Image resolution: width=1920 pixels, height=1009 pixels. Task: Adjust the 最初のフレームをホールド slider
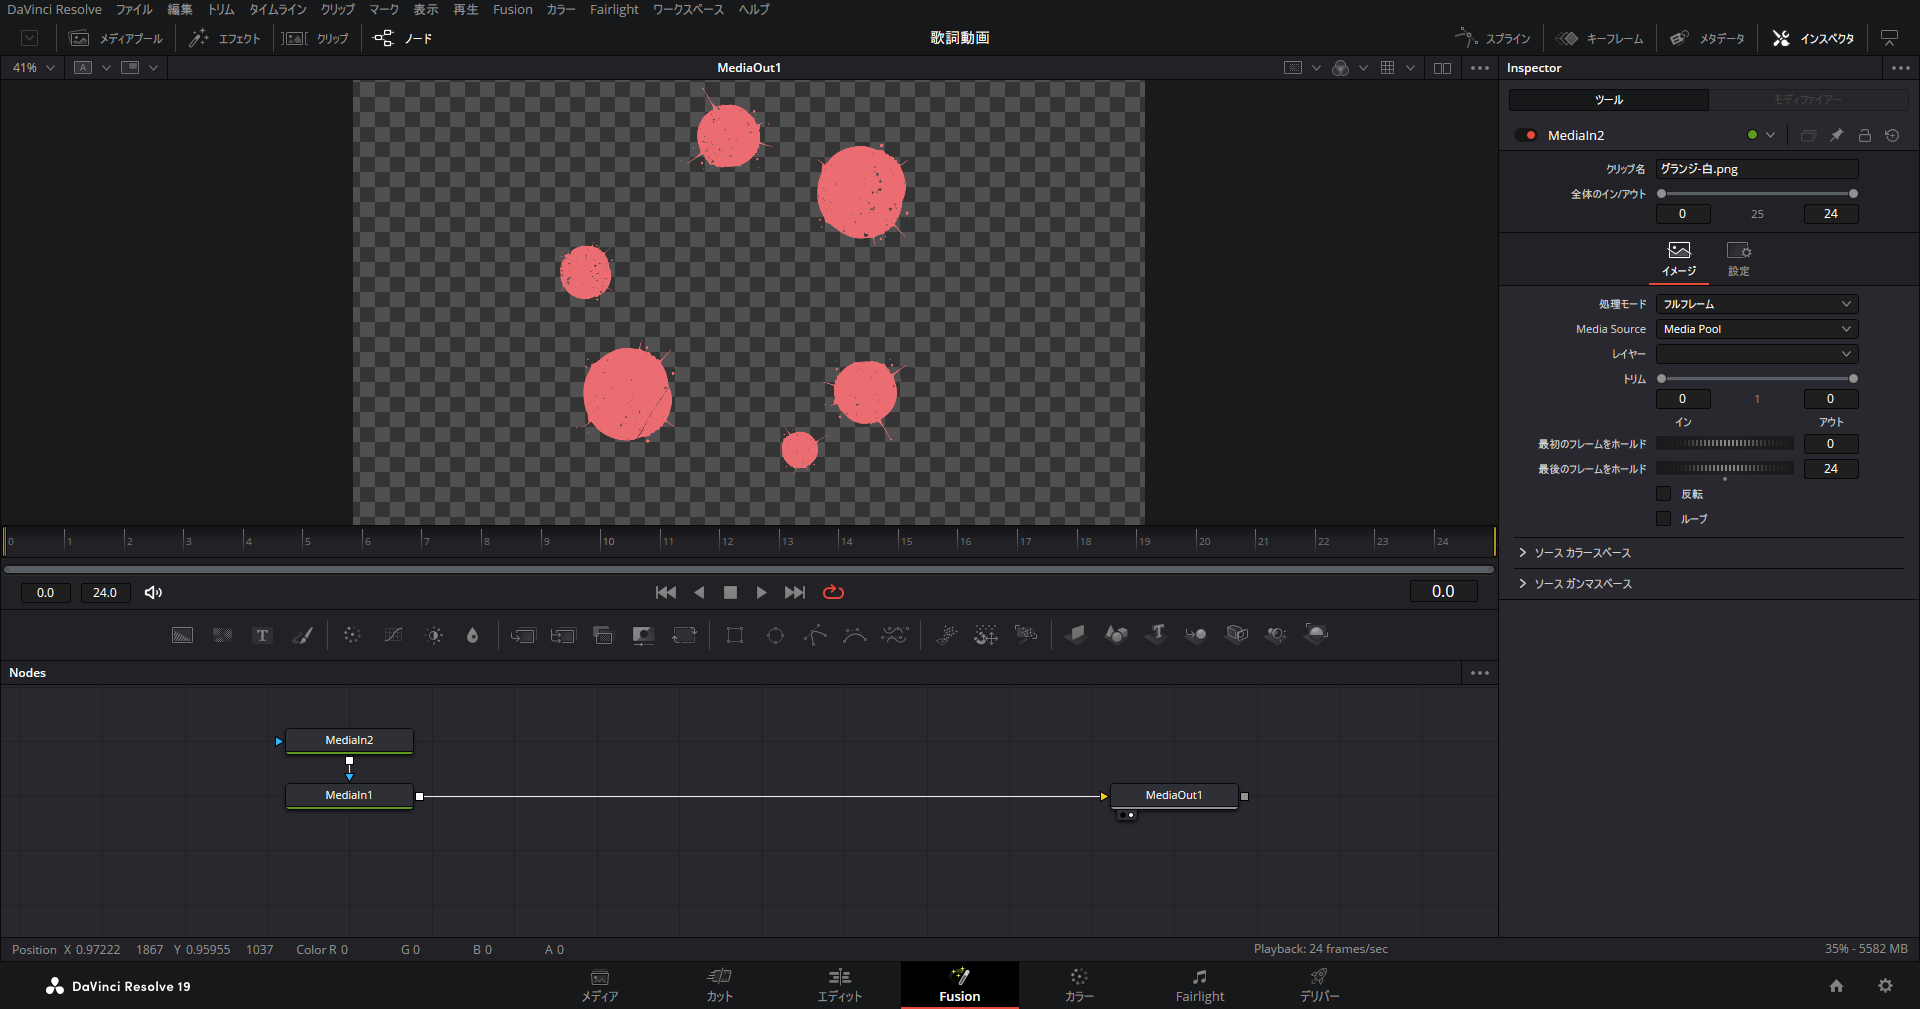click(1724, 444)
